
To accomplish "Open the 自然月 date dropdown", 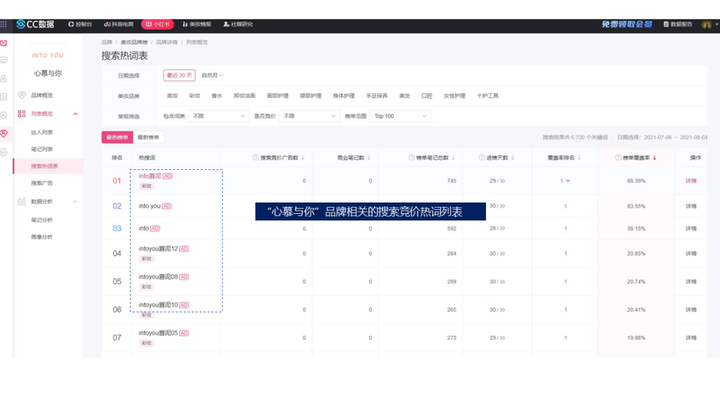I will [212, 75].
